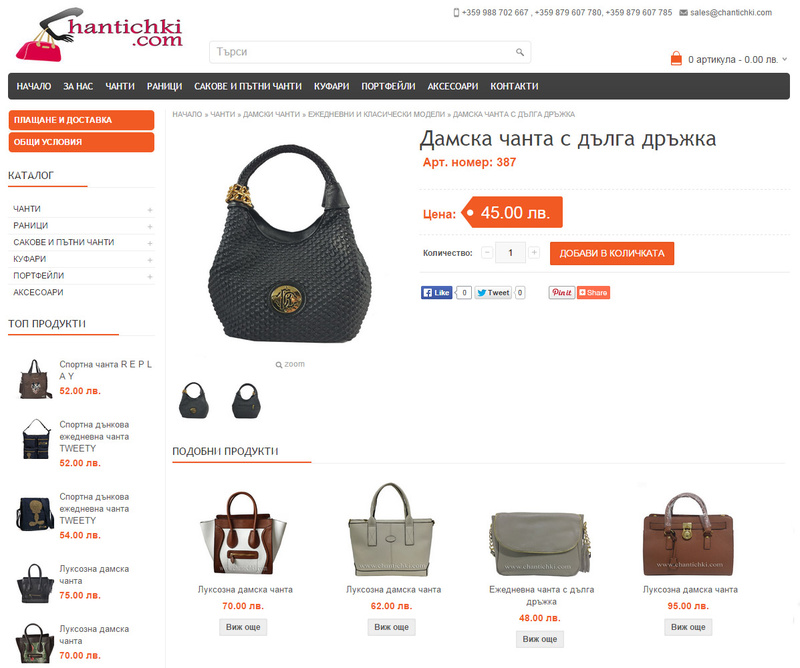
Task: Increase quantity with the plus stepper
Action: tap(534, 253)
